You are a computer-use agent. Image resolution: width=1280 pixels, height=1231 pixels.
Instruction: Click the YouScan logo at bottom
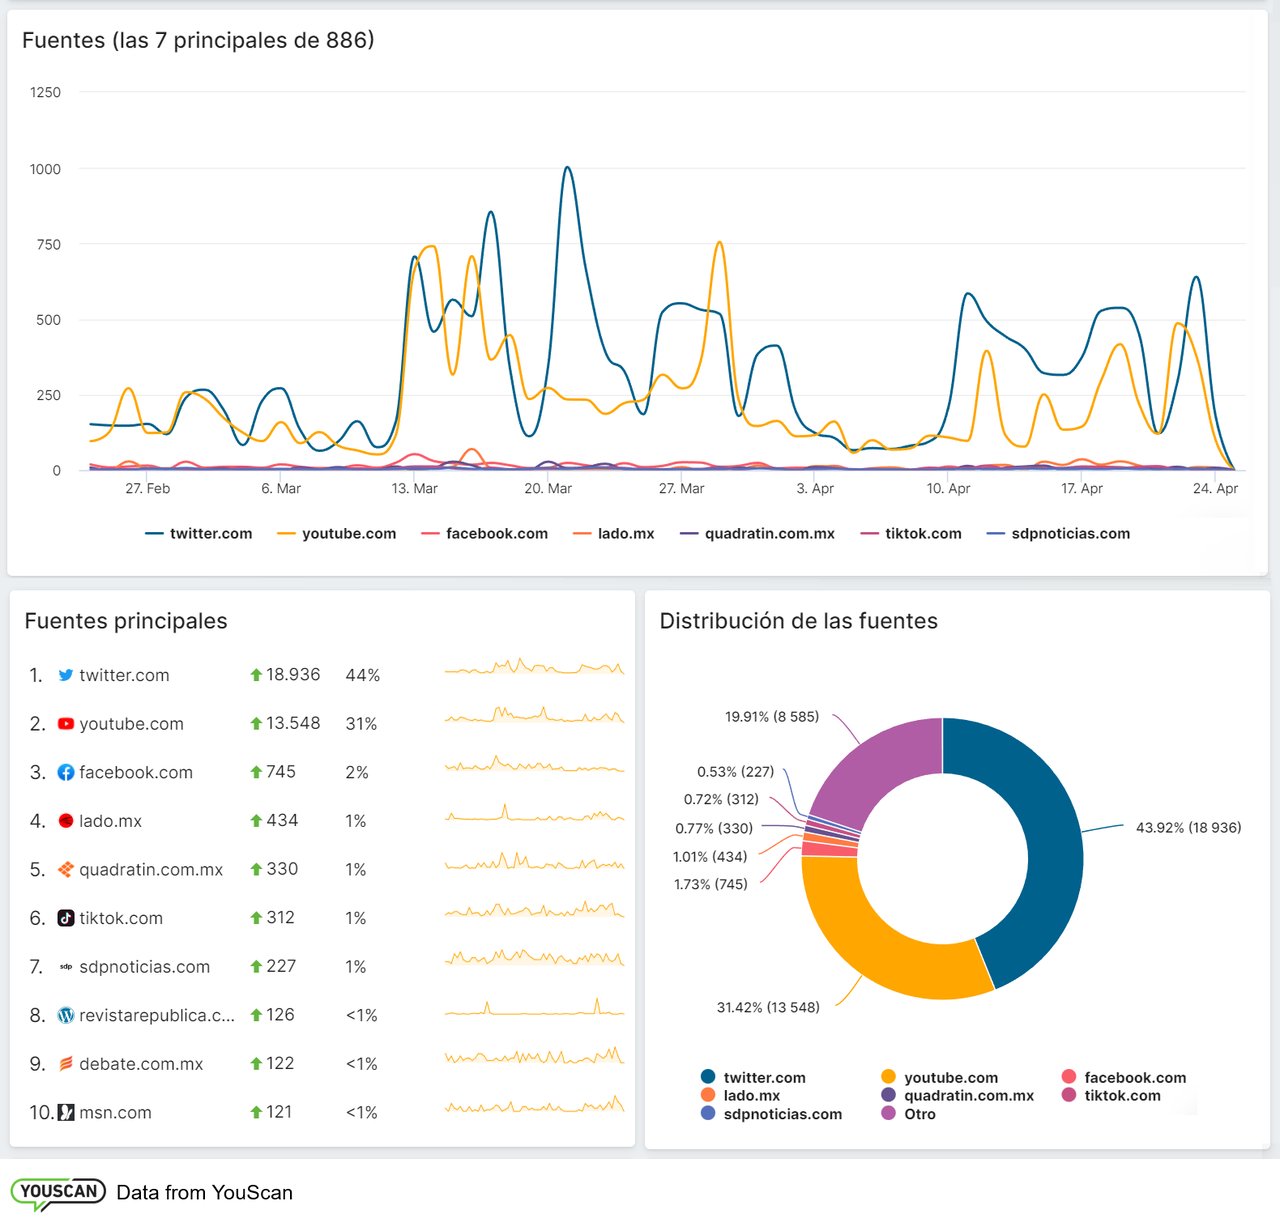tap(58, 1192)
